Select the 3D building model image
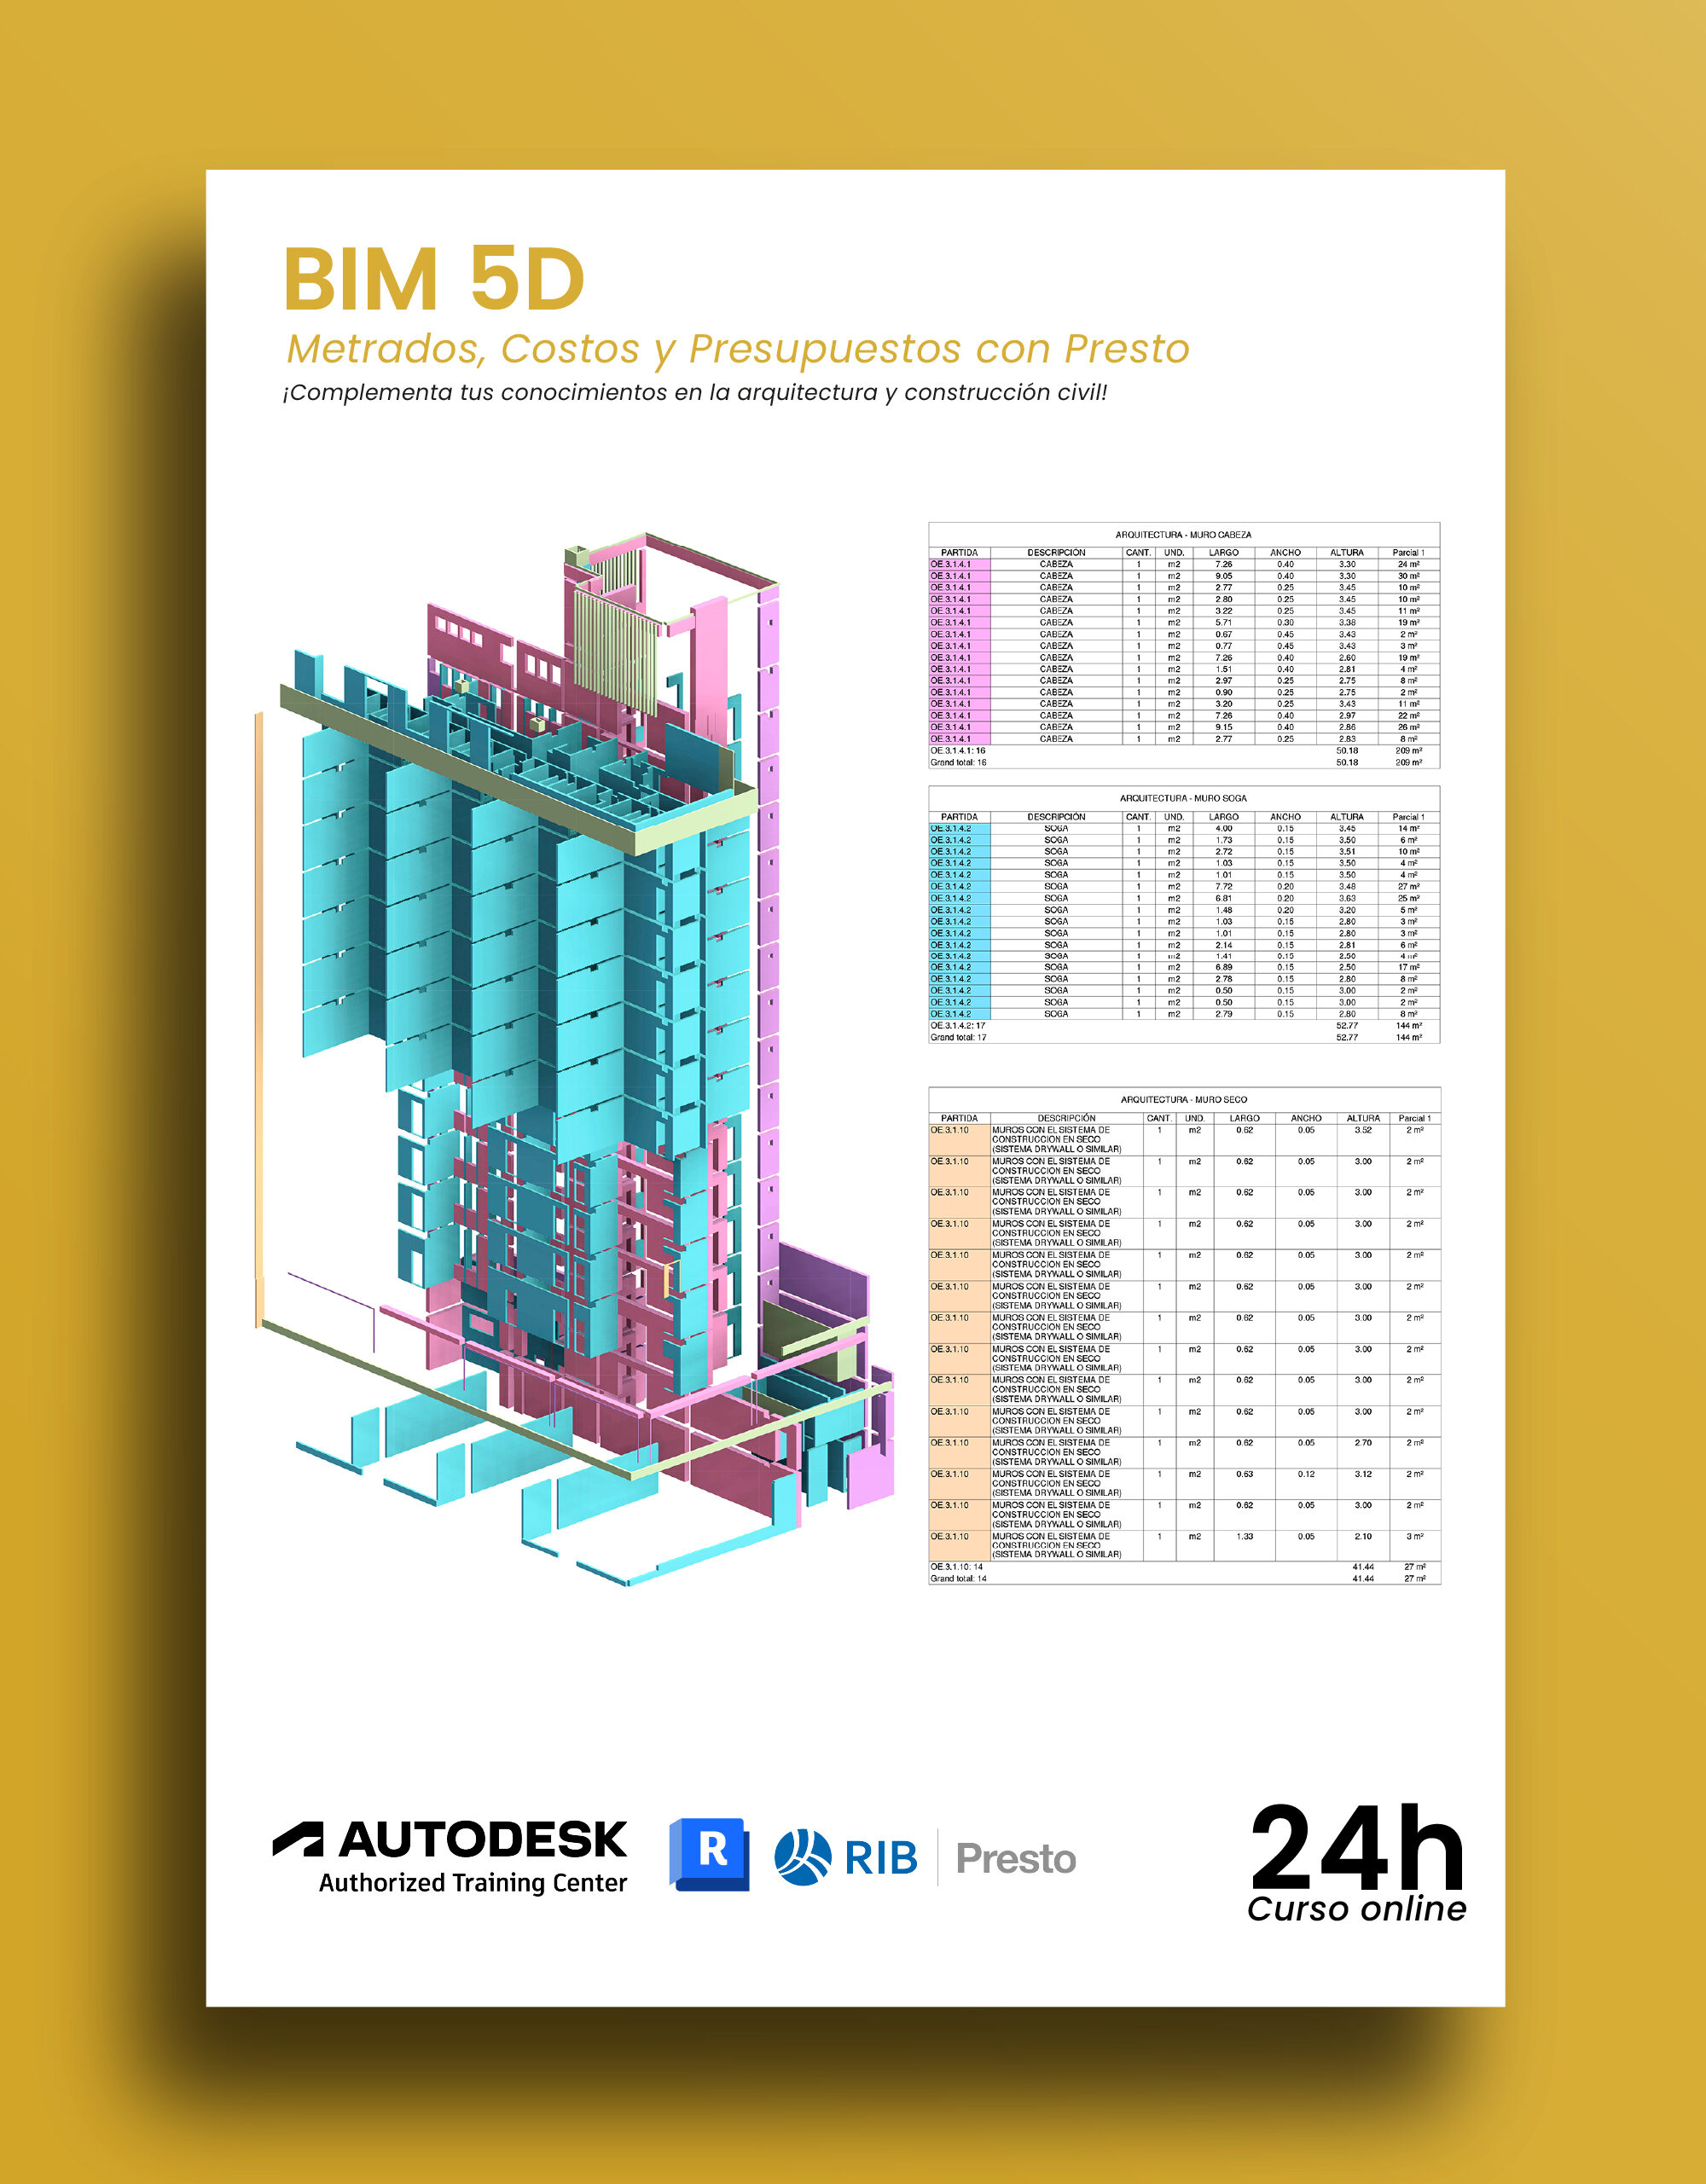Viewport: 1706px width, 2184px height. [575, 1059]
